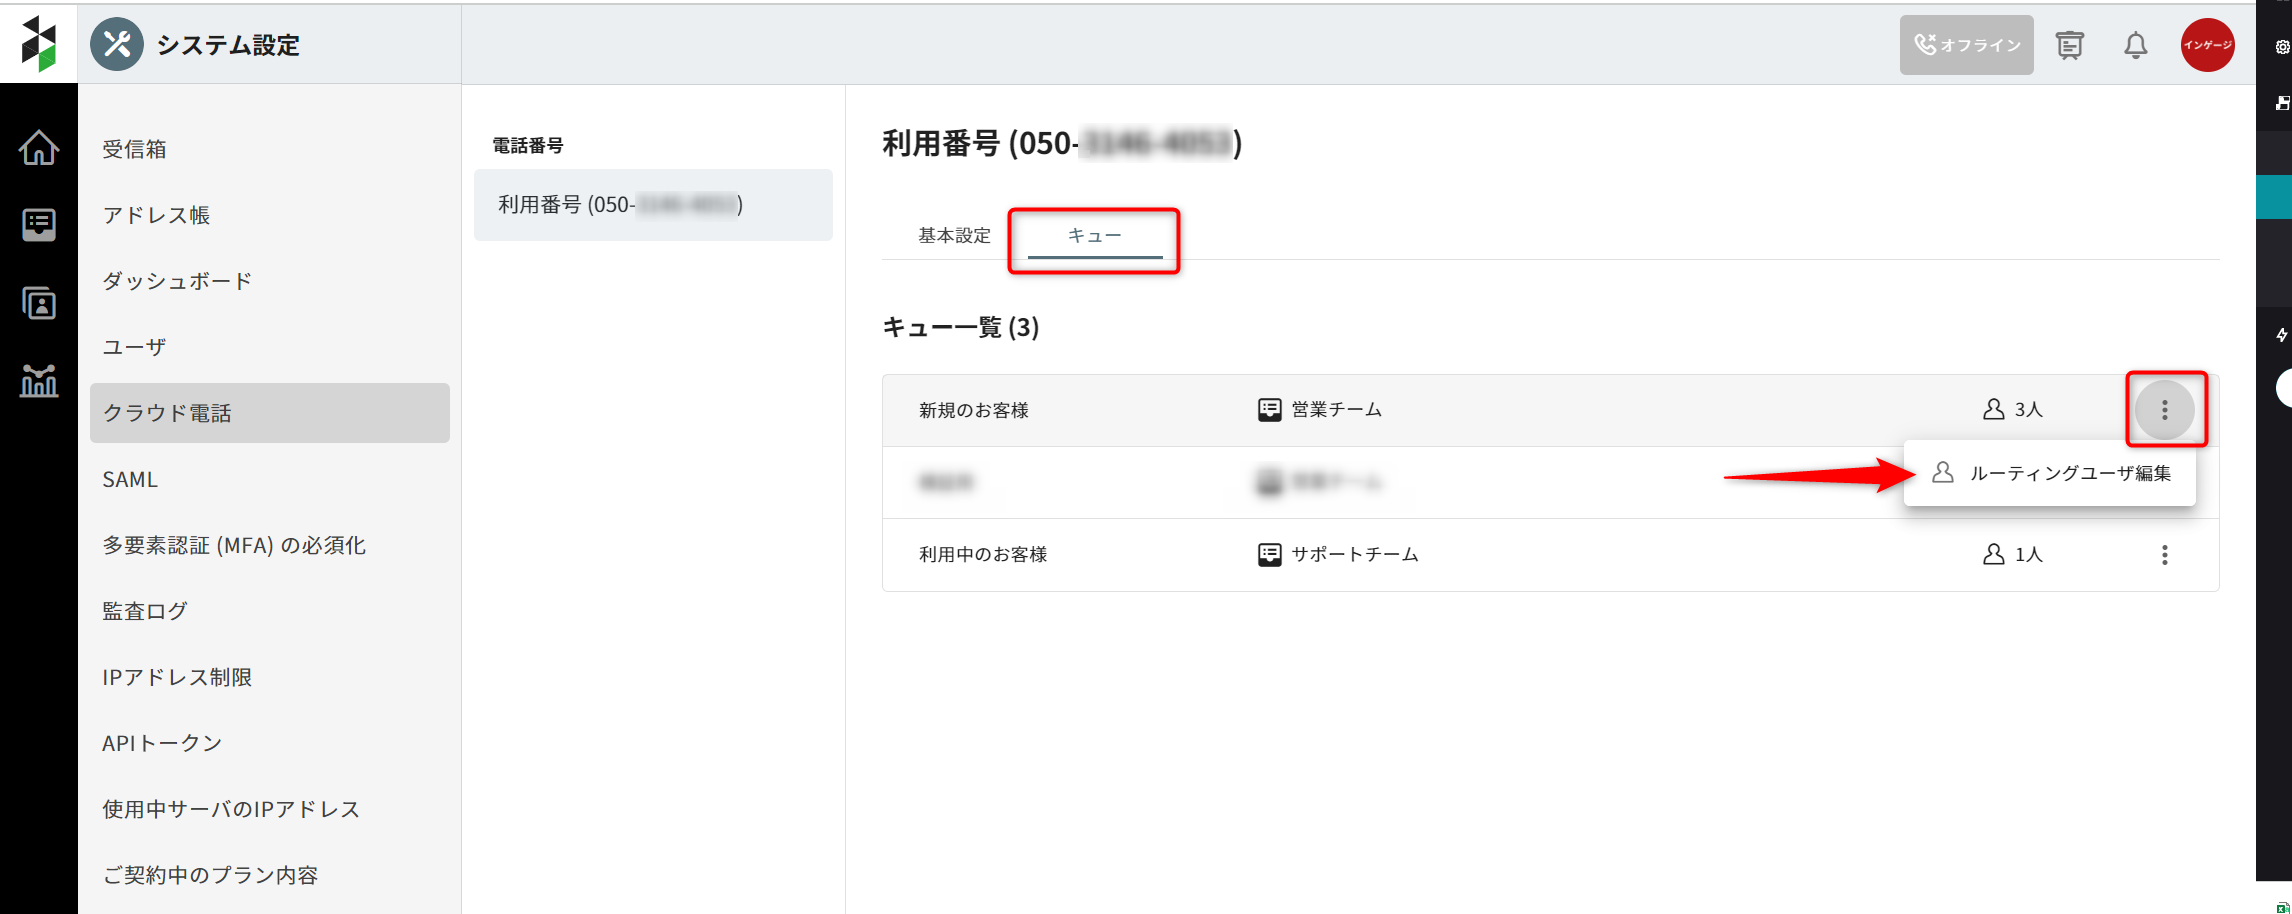Click the notification bell icon
The width and height of the screenshot is (2292, 914).
point(2135,45)
